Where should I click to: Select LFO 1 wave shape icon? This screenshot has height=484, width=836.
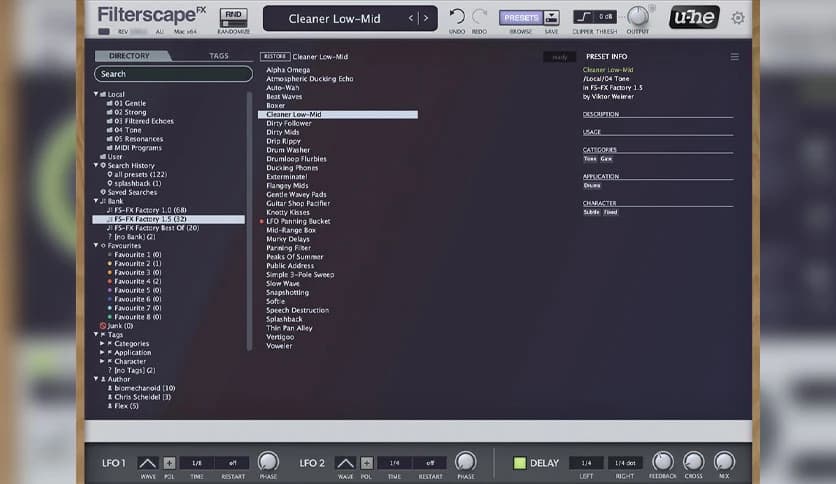click(148, 463)
